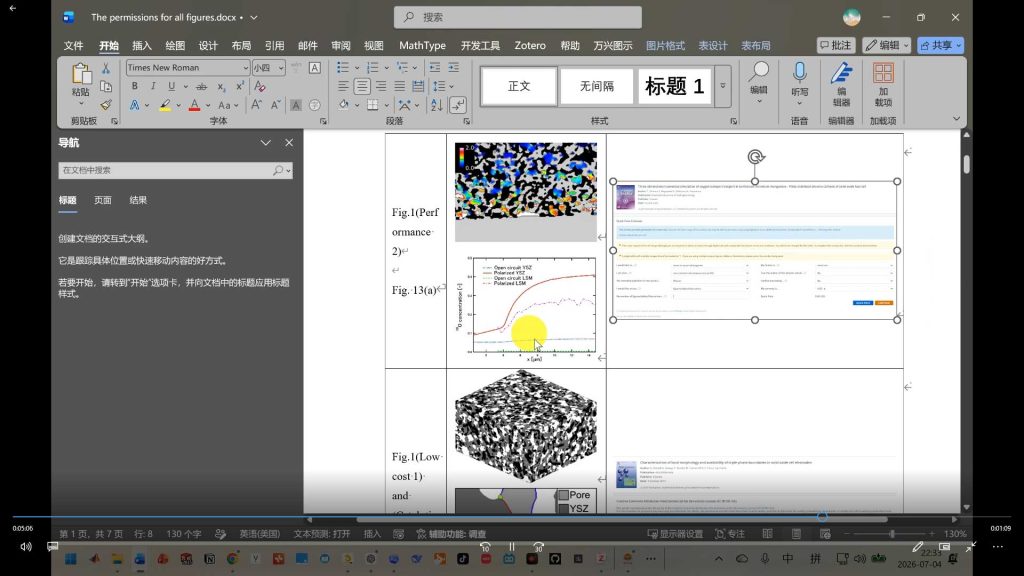Click the Bullets list icon
The height and width of the screenshot is (576, 1024).
point(343,67)
